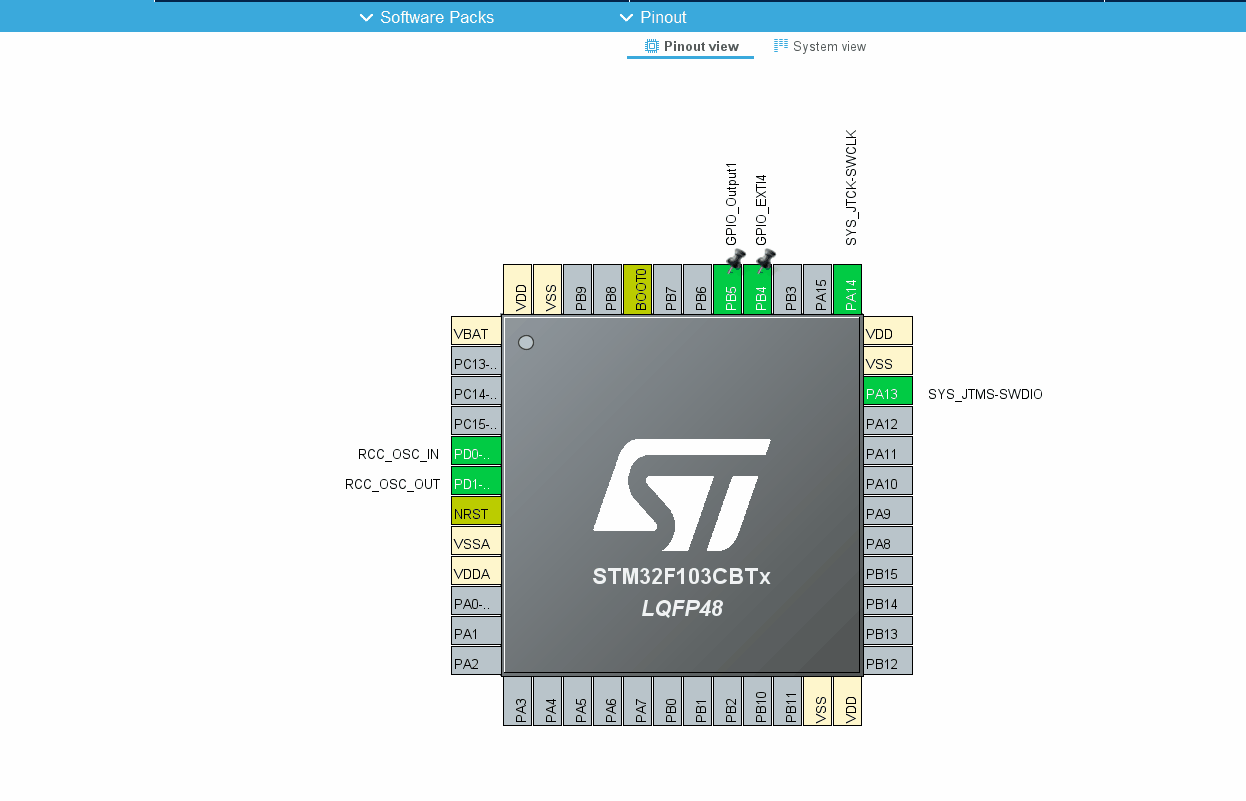Viewport: 1246px width, 801px height.
Task: Select pin PB7 on the top edge
Action: click(668, 289)
